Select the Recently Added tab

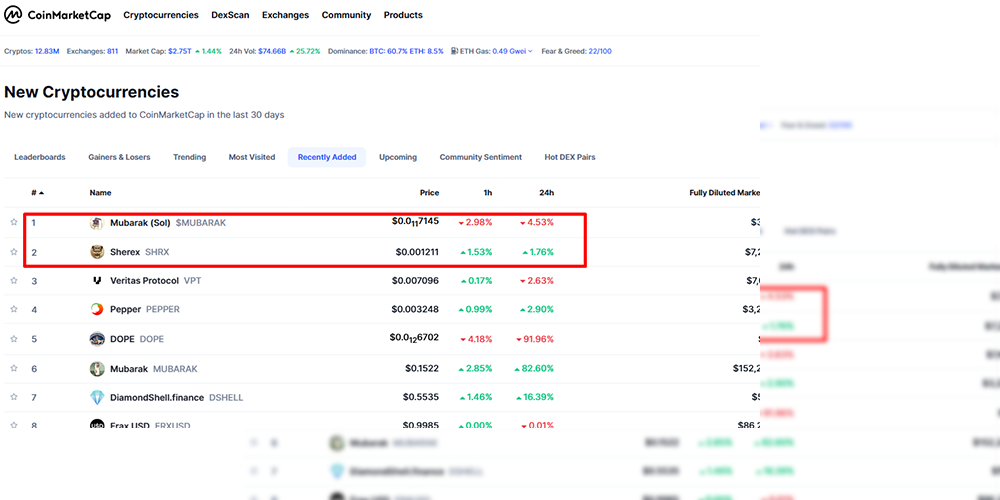click(327, 157)
